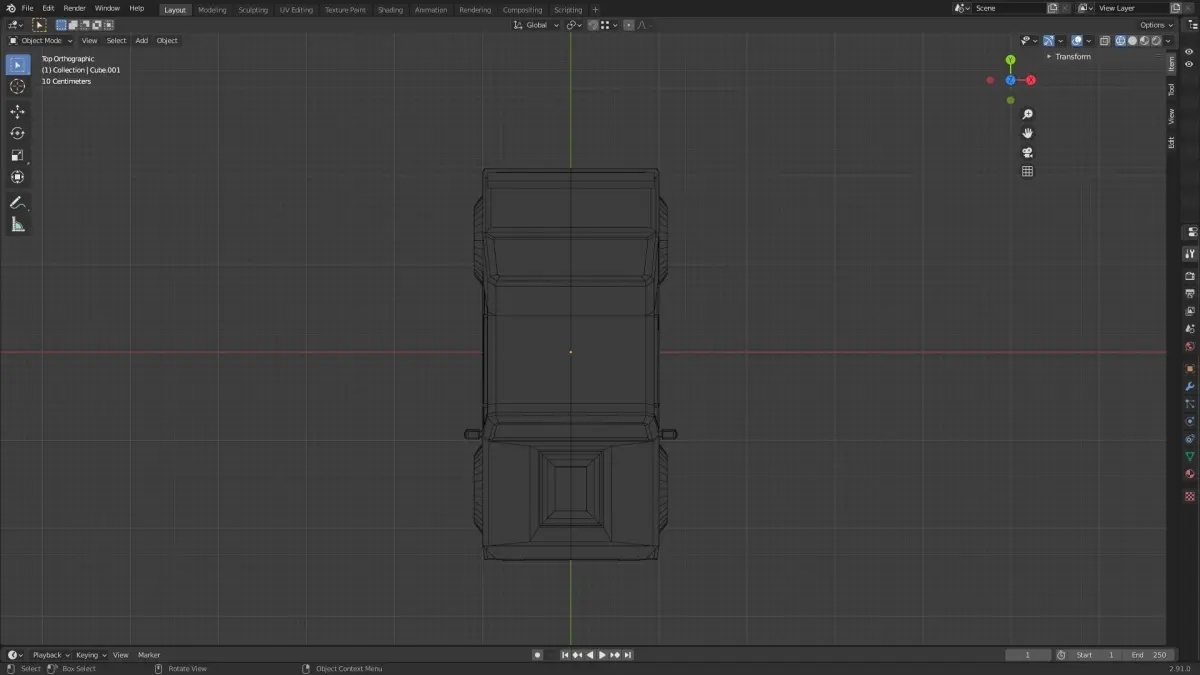This screenshot has height=675, width=1200.
Task: Choose the Move tool
Action: pyautogui.click(x=17, y=112)
